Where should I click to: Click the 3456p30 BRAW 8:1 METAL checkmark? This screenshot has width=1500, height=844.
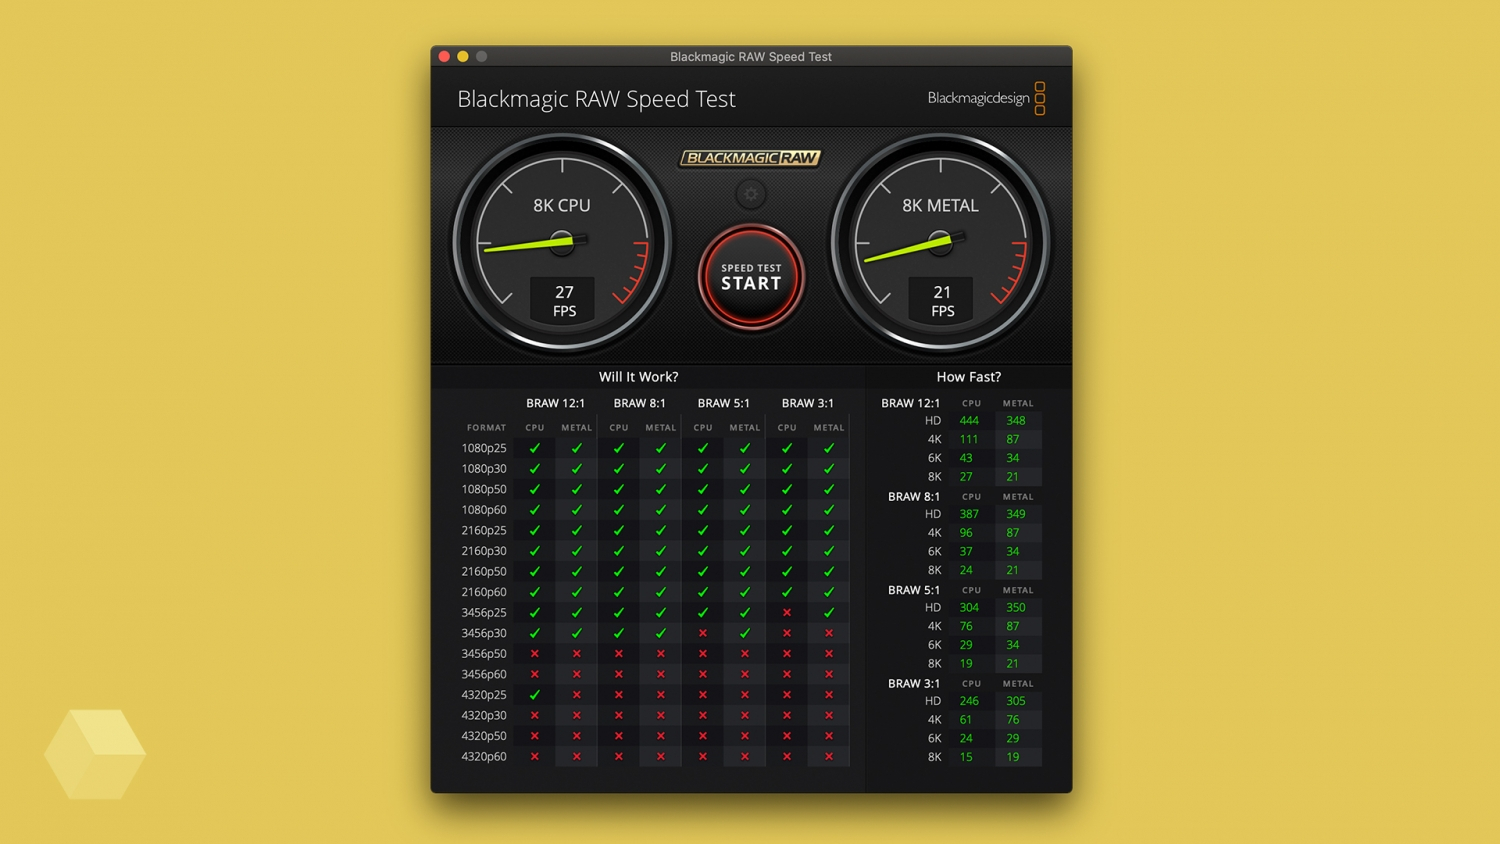click(661, 633)
